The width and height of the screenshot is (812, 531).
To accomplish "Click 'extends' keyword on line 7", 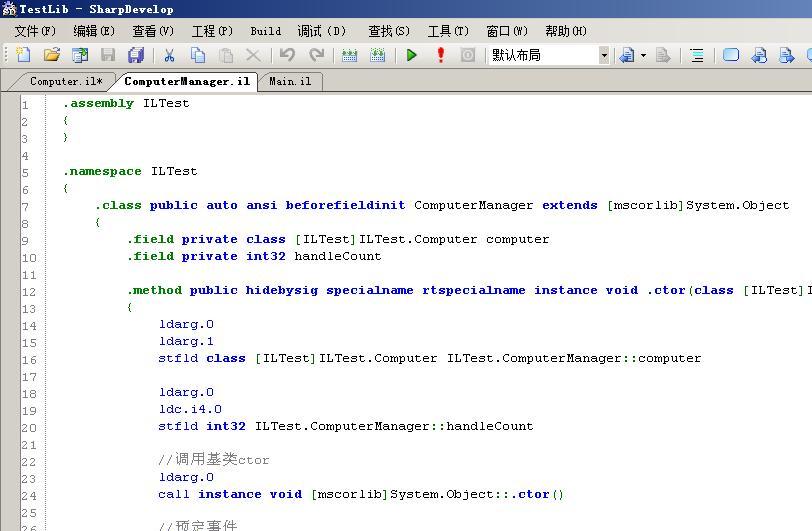I will (x=570, y=205).
